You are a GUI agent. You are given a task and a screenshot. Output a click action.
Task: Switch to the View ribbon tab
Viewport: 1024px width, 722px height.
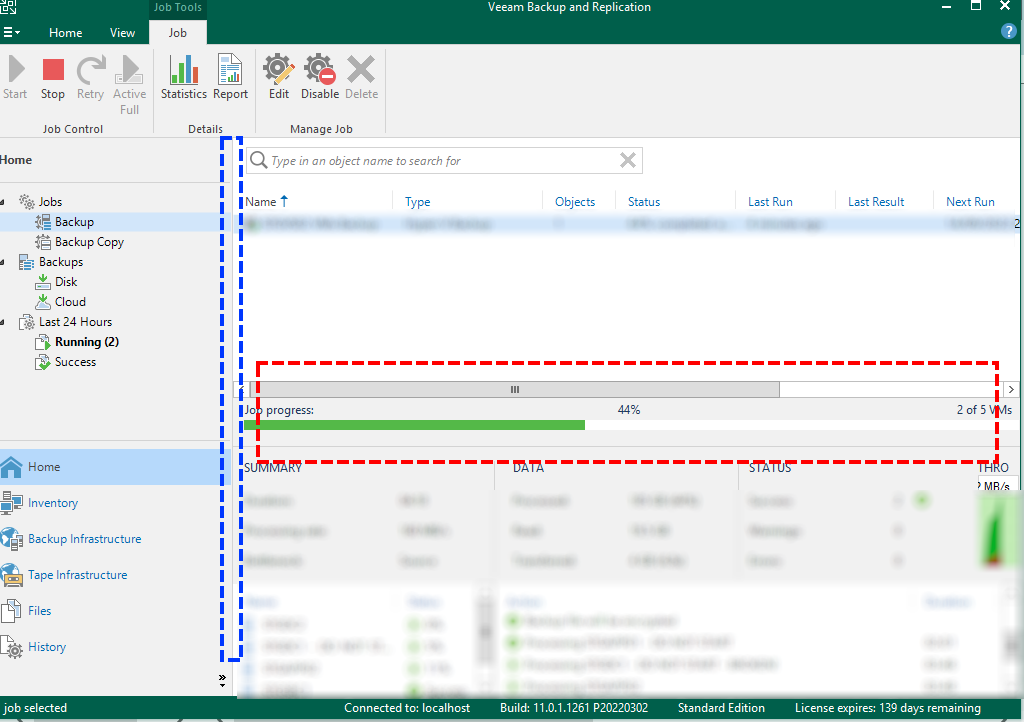pos(122,33)
